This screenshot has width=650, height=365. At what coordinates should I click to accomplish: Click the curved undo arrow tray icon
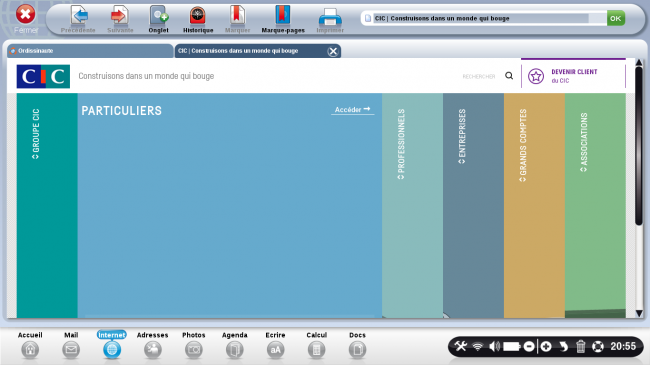pos(563,346)
